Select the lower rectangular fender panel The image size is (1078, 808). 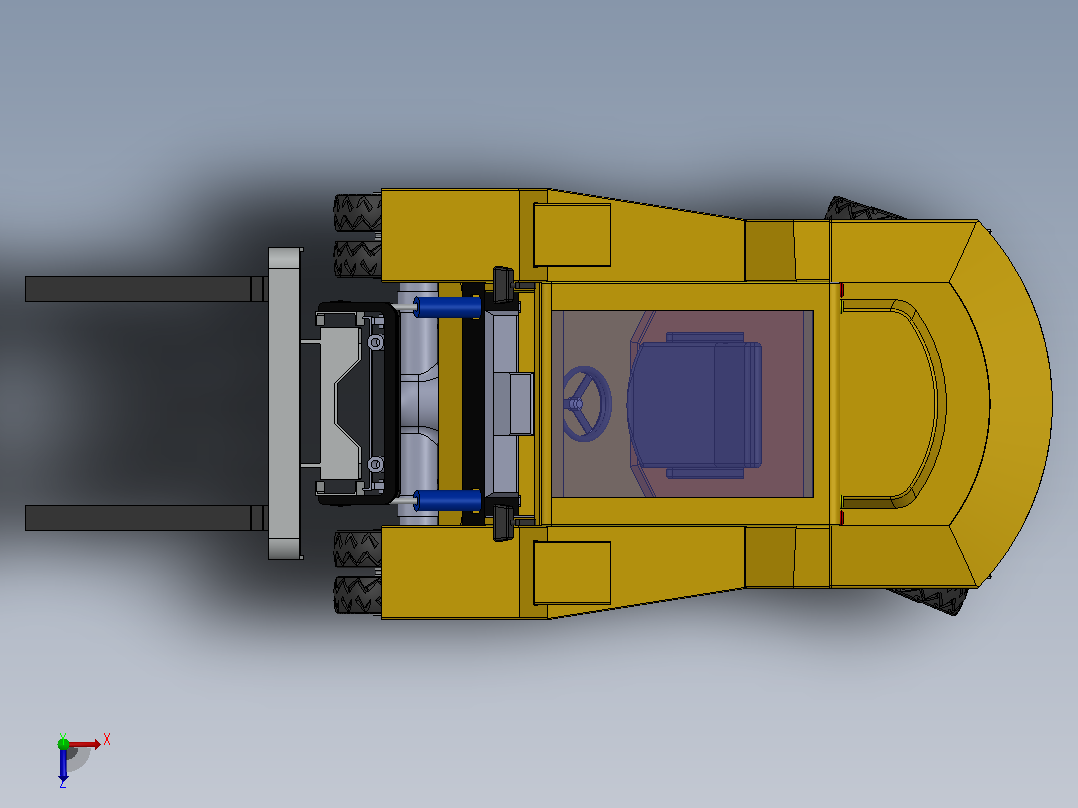click(572, 573)
